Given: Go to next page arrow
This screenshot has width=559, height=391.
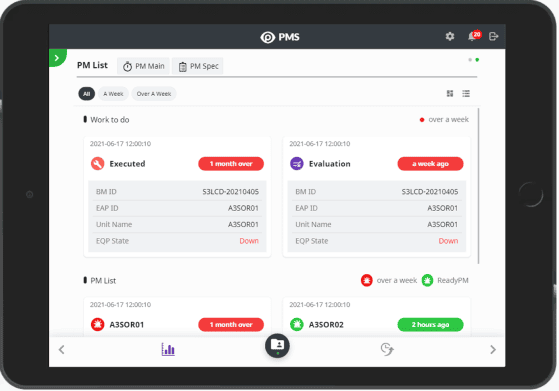Looking at the screenshot, I should [x=493, y=350].
